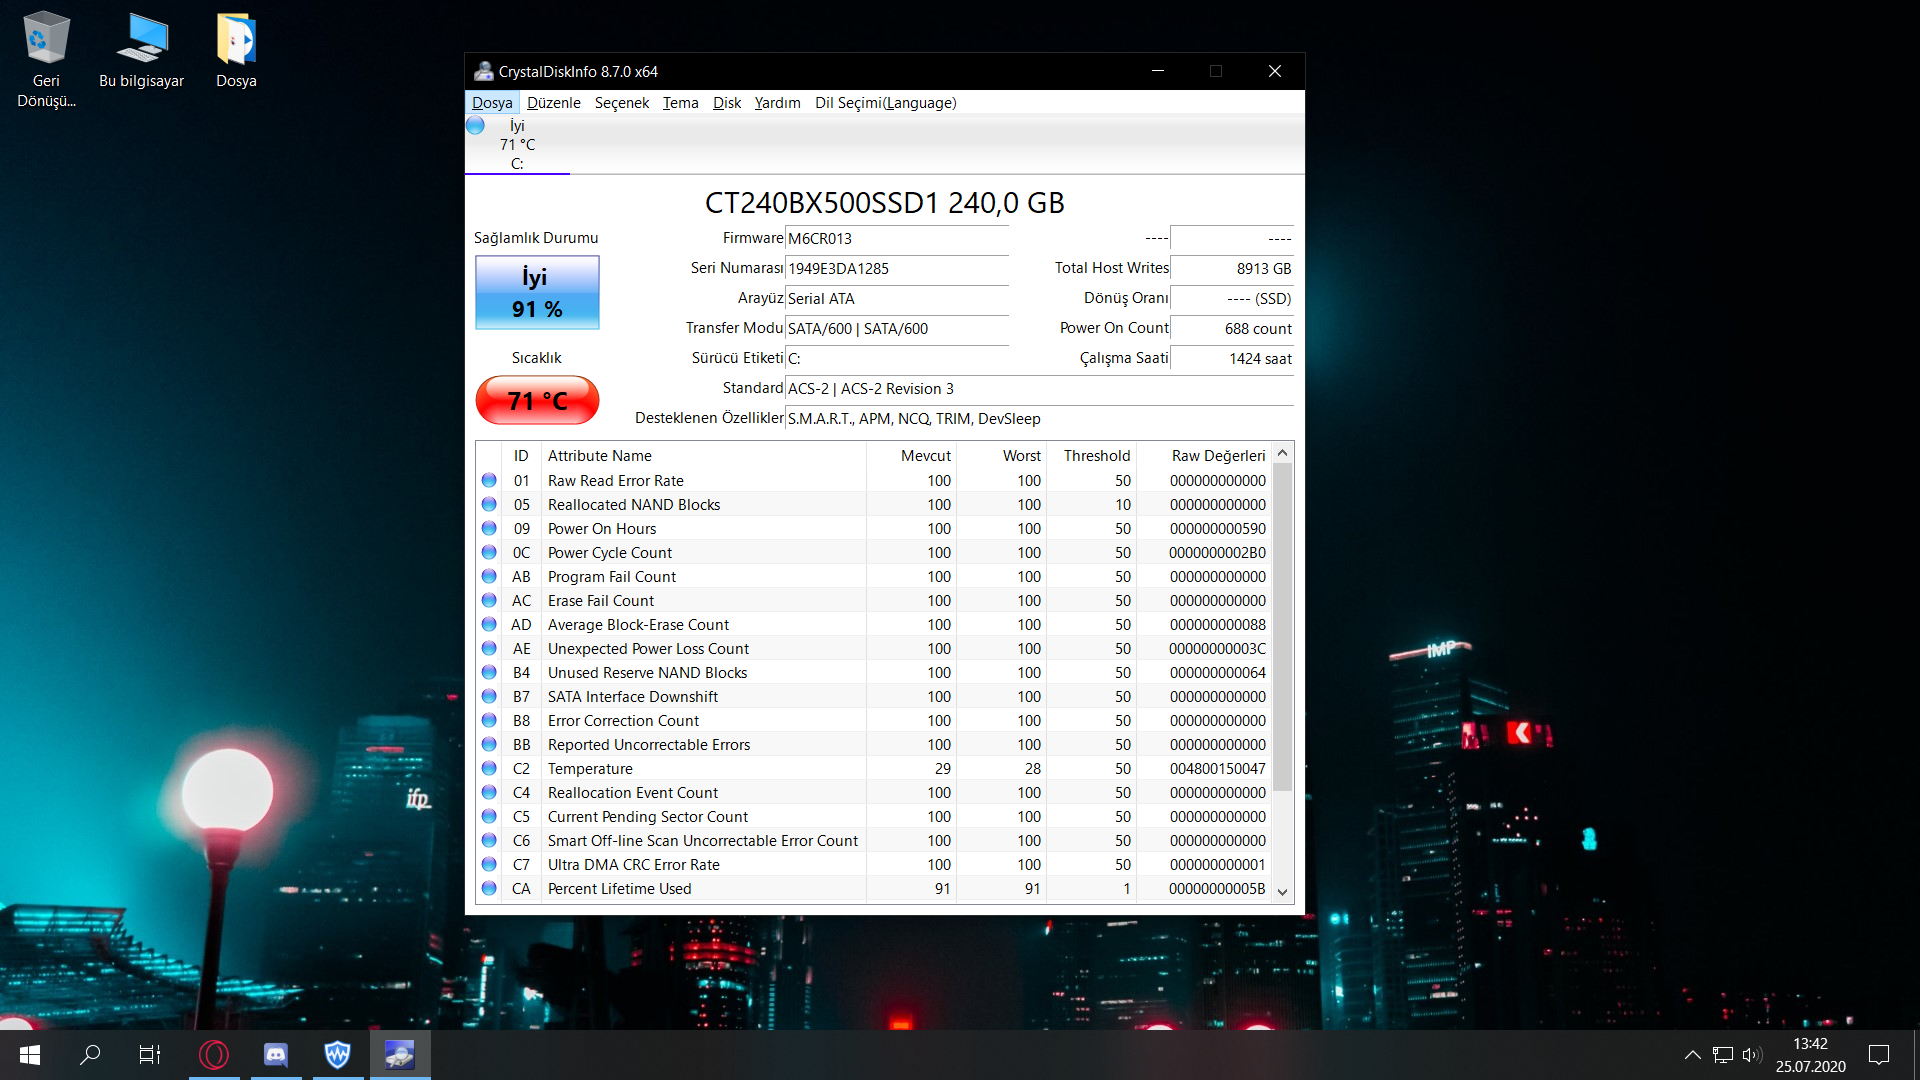
Task: Click the attribute list vertical scrollbar thumb
Action: pos(1283,627)
